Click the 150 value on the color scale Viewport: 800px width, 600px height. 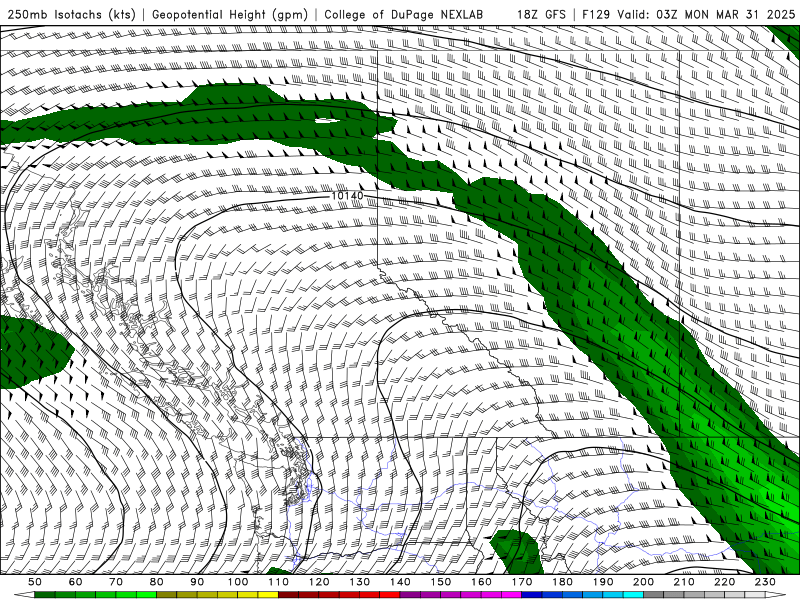coord(441,582)
